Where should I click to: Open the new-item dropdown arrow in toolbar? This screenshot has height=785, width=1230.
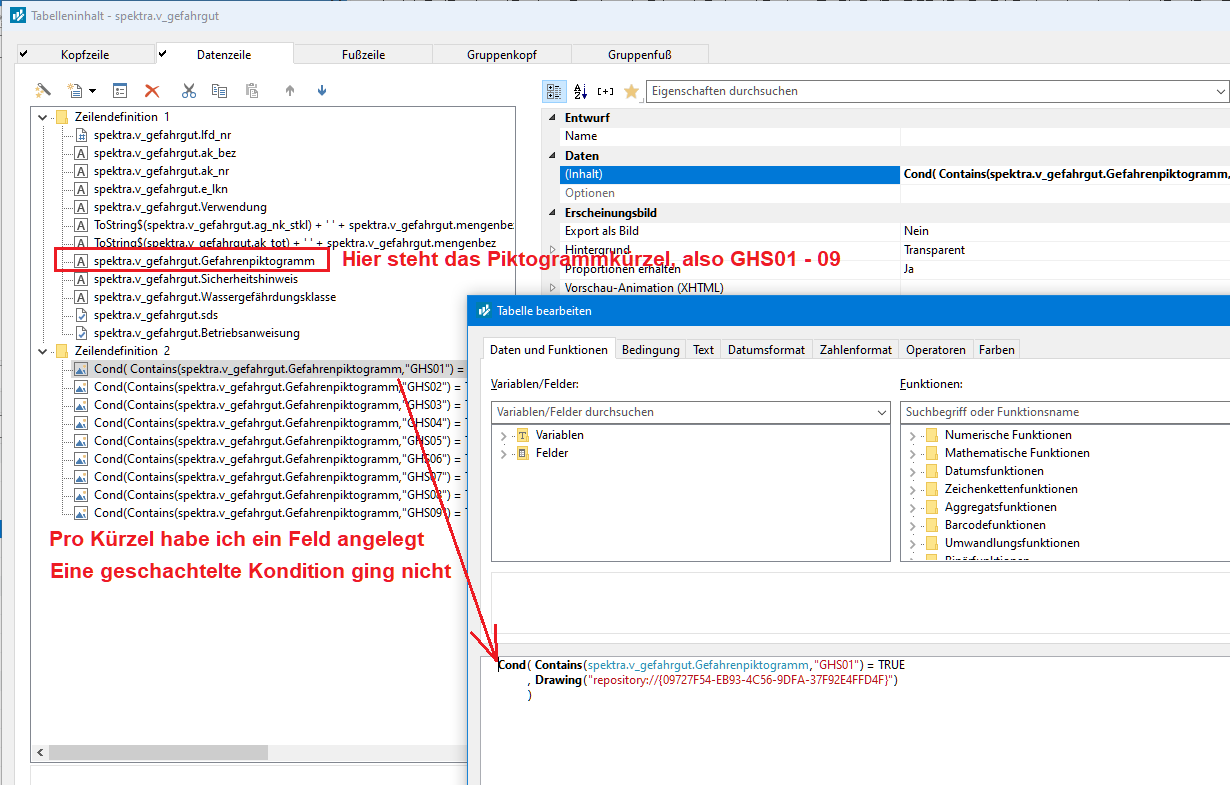92,91
